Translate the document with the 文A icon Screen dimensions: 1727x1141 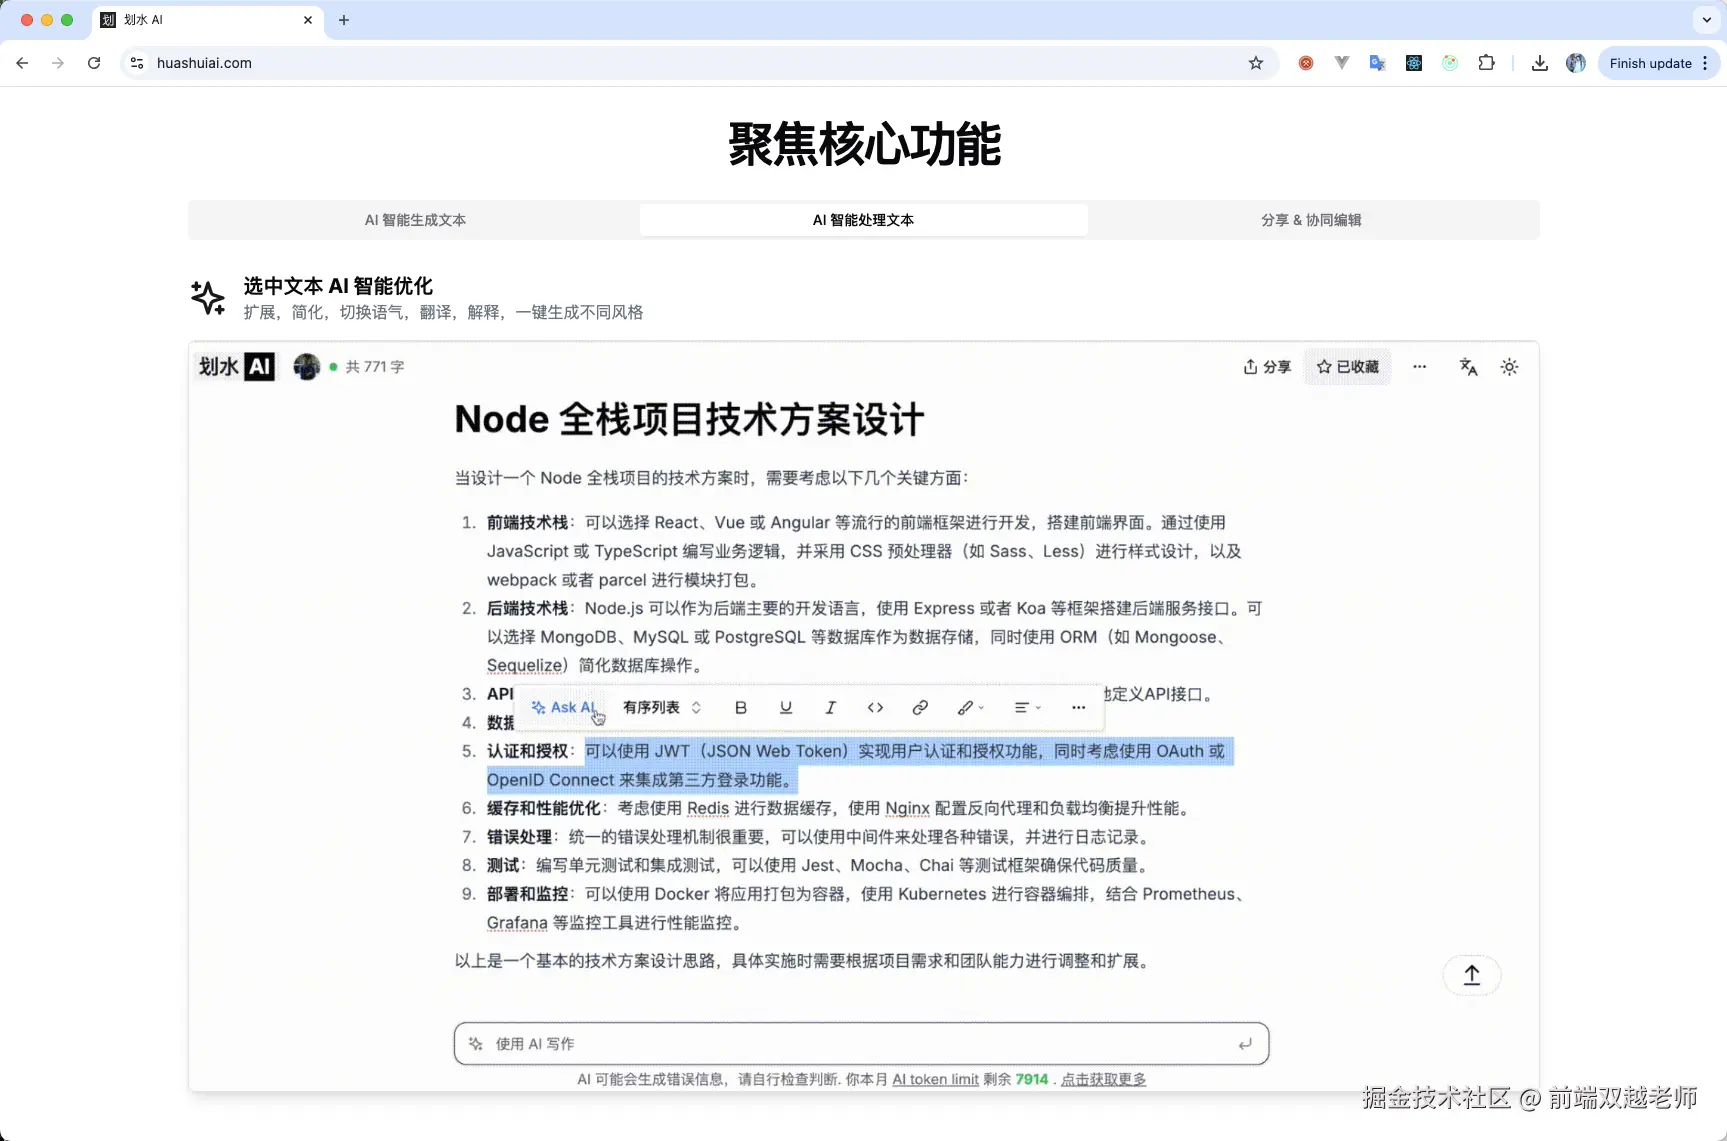(x=1467, y=366)
